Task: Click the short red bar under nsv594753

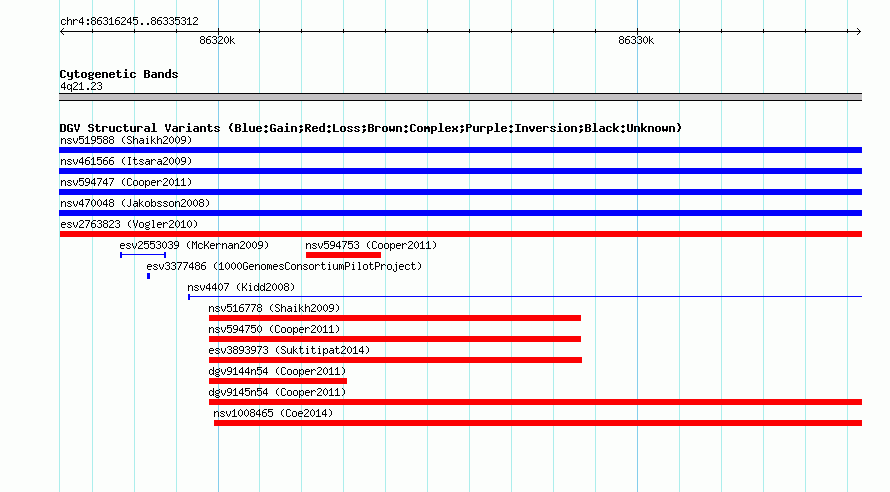Action: [x=343, y=255]
